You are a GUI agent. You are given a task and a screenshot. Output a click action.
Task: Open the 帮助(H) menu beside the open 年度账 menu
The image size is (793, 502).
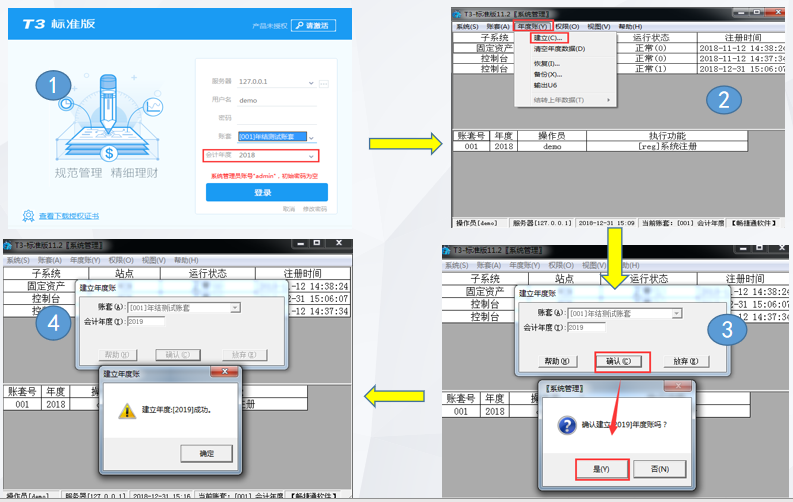coord(630,26)
